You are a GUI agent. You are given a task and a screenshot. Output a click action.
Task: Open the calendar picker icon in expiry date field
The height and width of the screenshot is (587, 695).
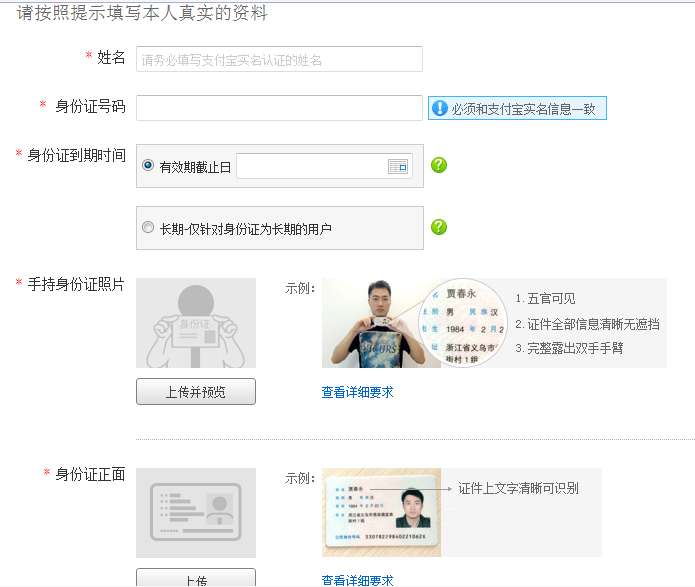click(x=398, y=167)
